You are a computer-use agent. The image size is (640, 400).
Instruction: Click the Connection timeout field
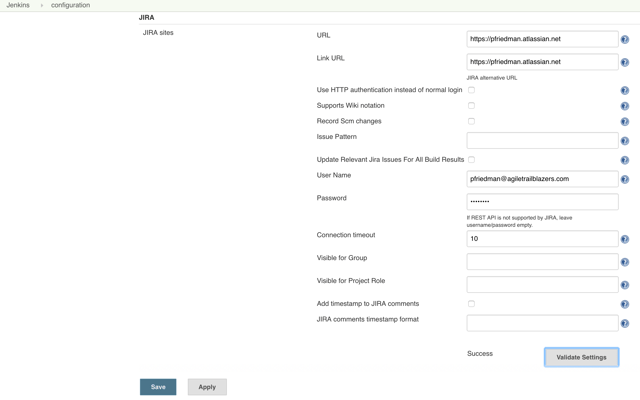click(542, 238)
